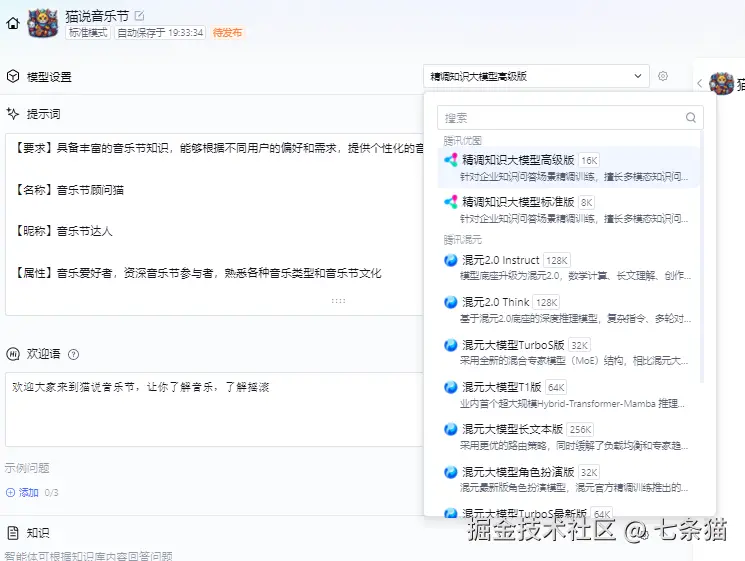
Task: Click the 【名称】音乐节顾问猫 line
Action: [68, 190]
